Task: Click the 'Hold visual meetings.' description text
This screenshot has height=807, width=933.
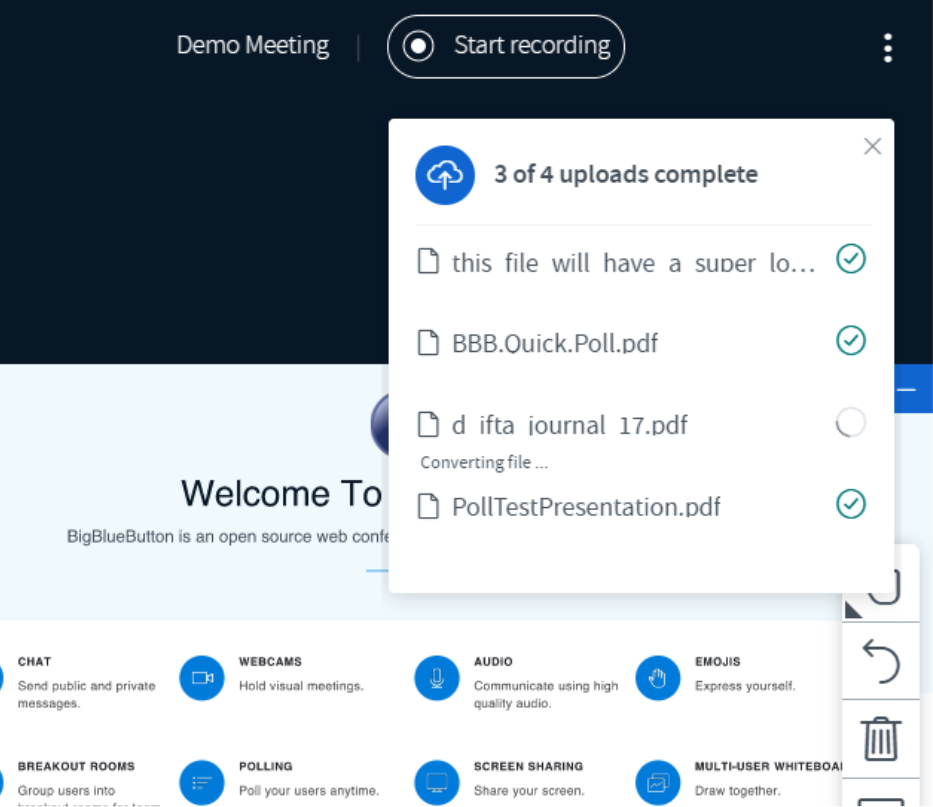Action: (x=301, y=686)
